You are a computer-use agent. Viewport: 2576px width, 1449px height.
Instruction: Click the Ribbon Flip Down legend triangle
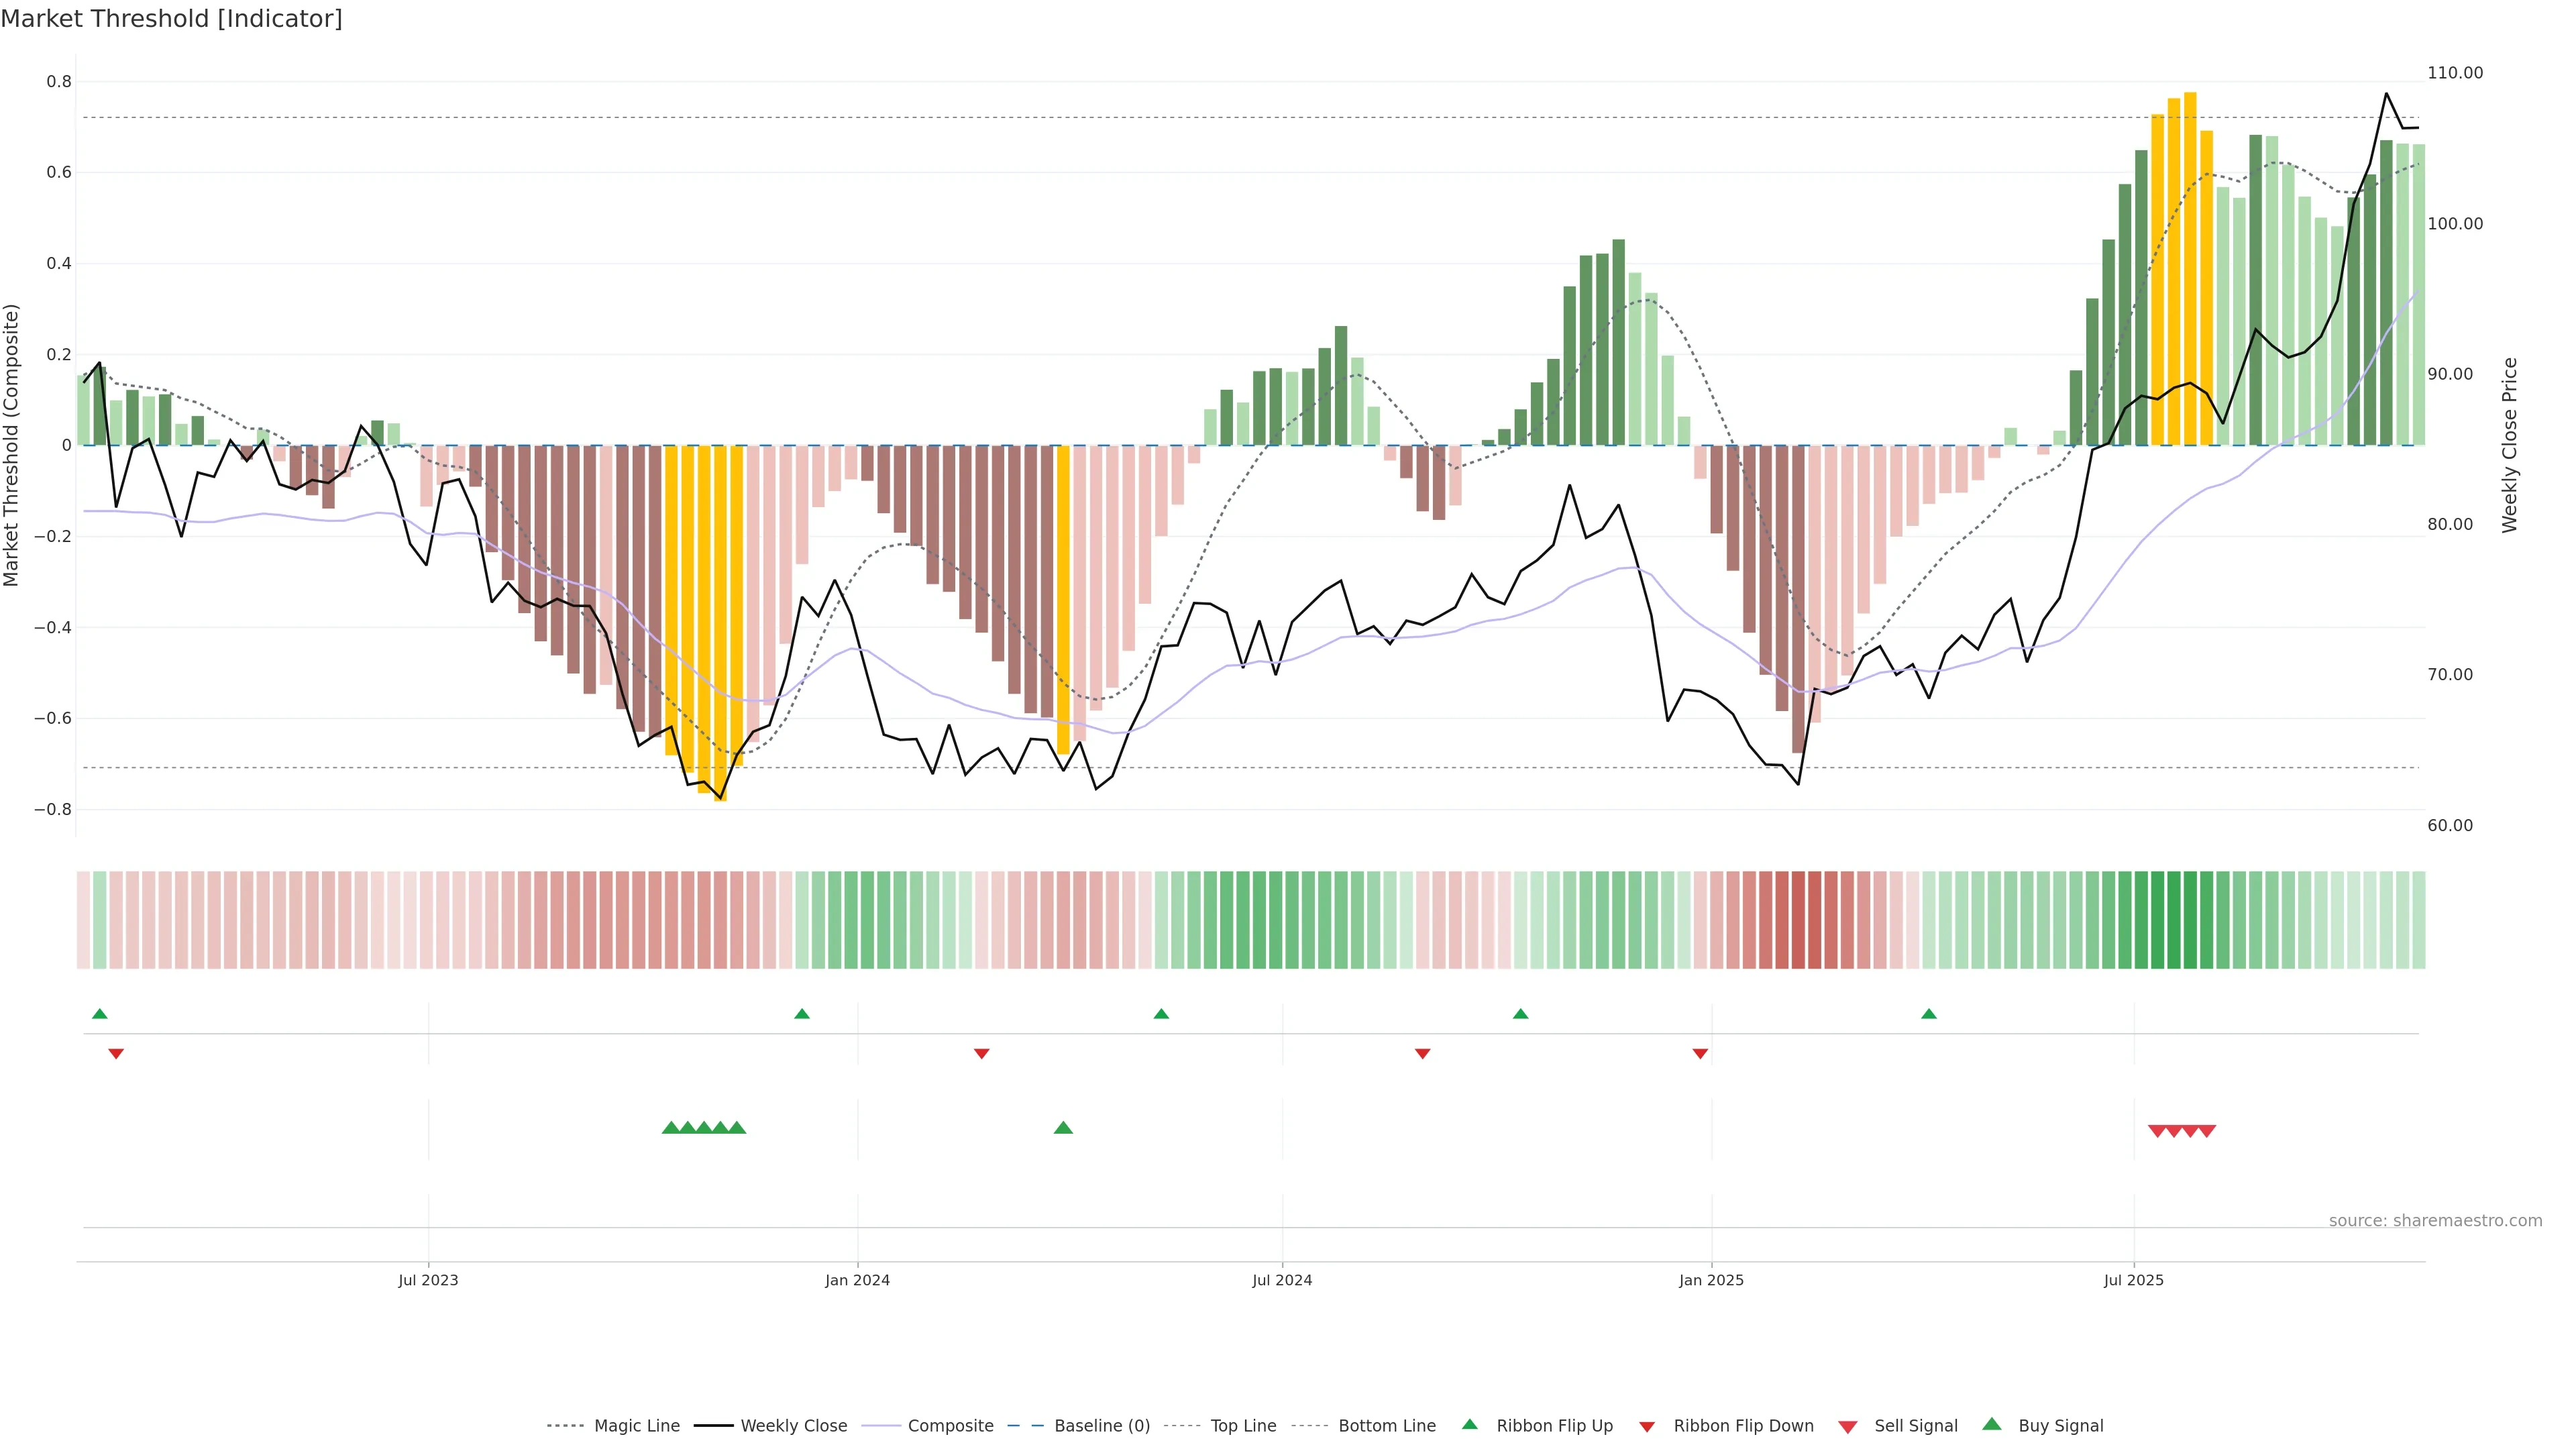coord(1647,1427)
